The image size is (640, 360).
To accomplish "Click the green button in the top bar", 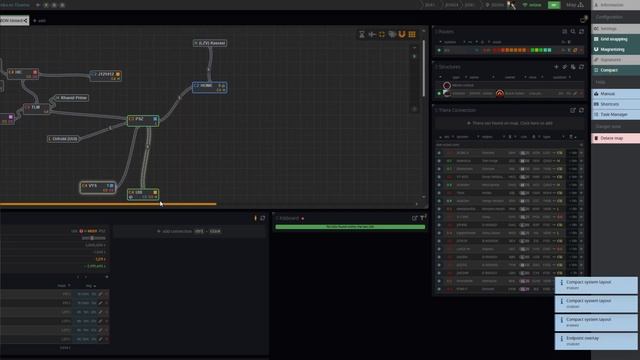I will click(x=553, y=5).
